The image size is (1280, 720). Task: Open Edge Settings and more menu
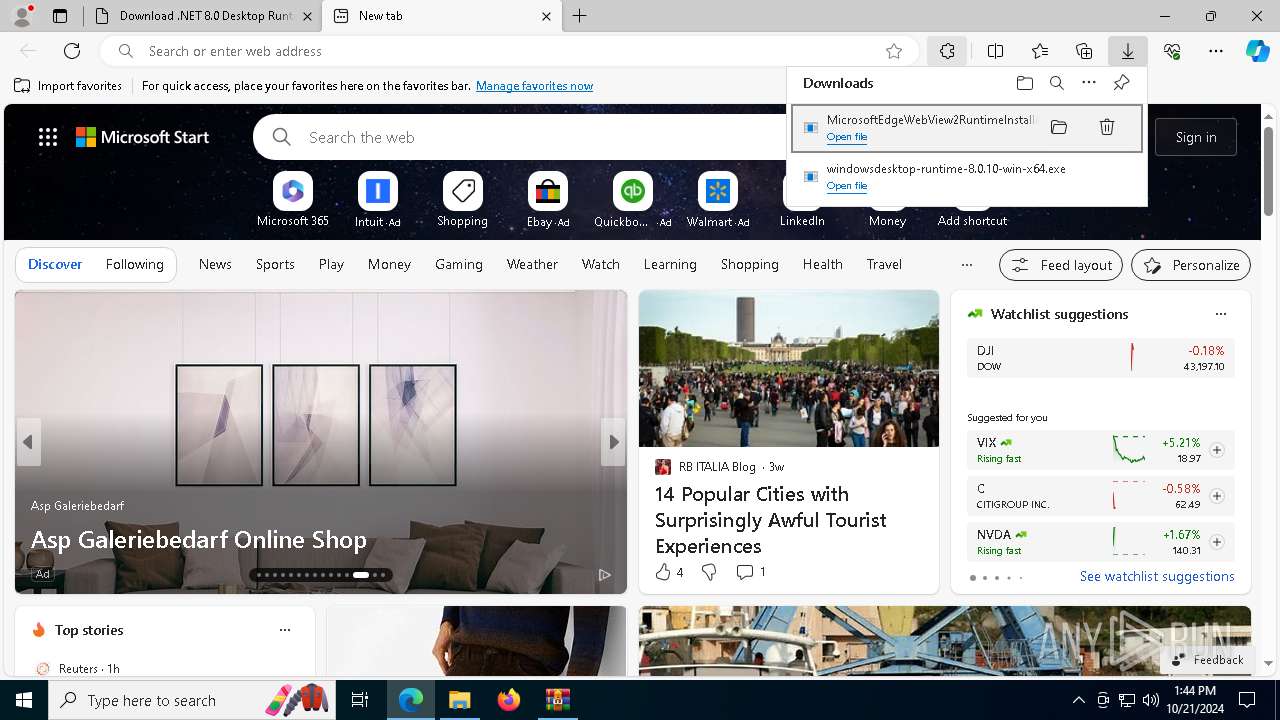(1216, 51)
